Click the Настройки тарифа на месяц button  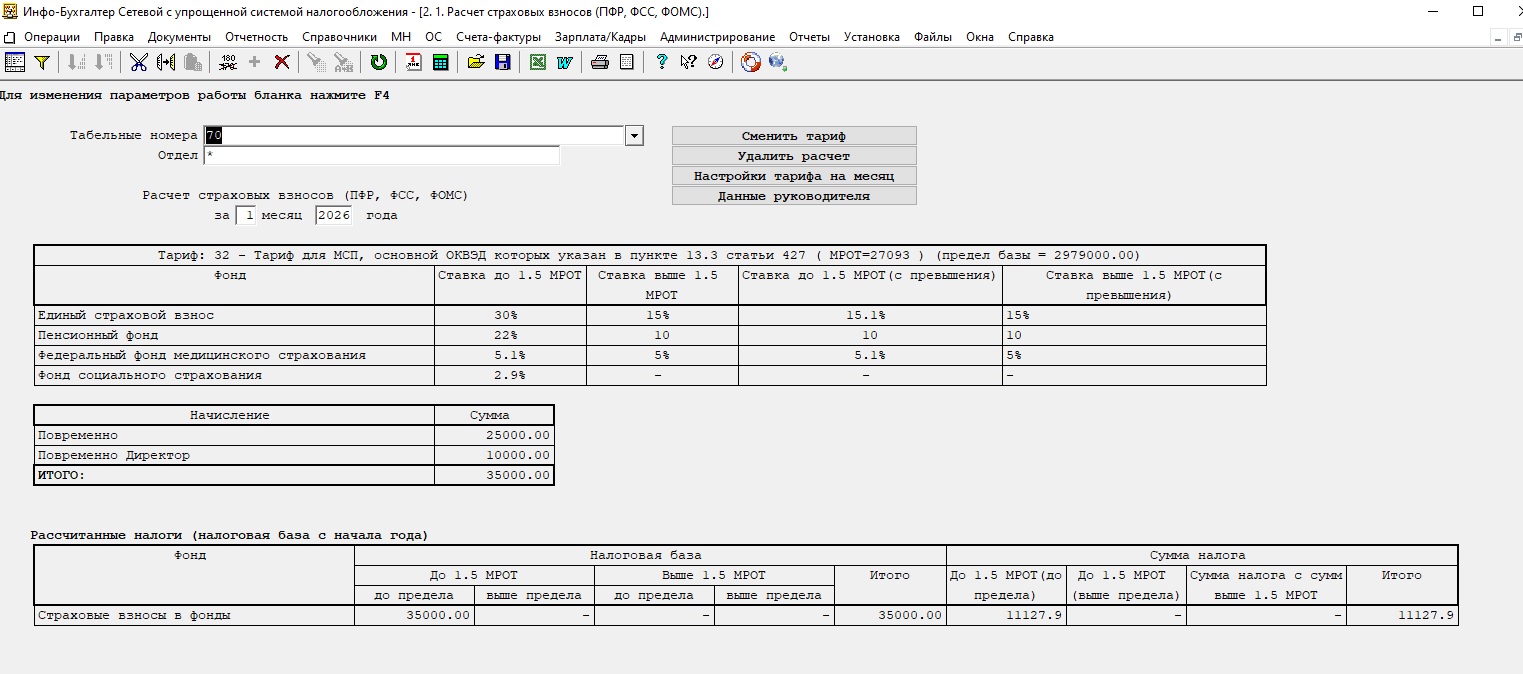point(793,176)
